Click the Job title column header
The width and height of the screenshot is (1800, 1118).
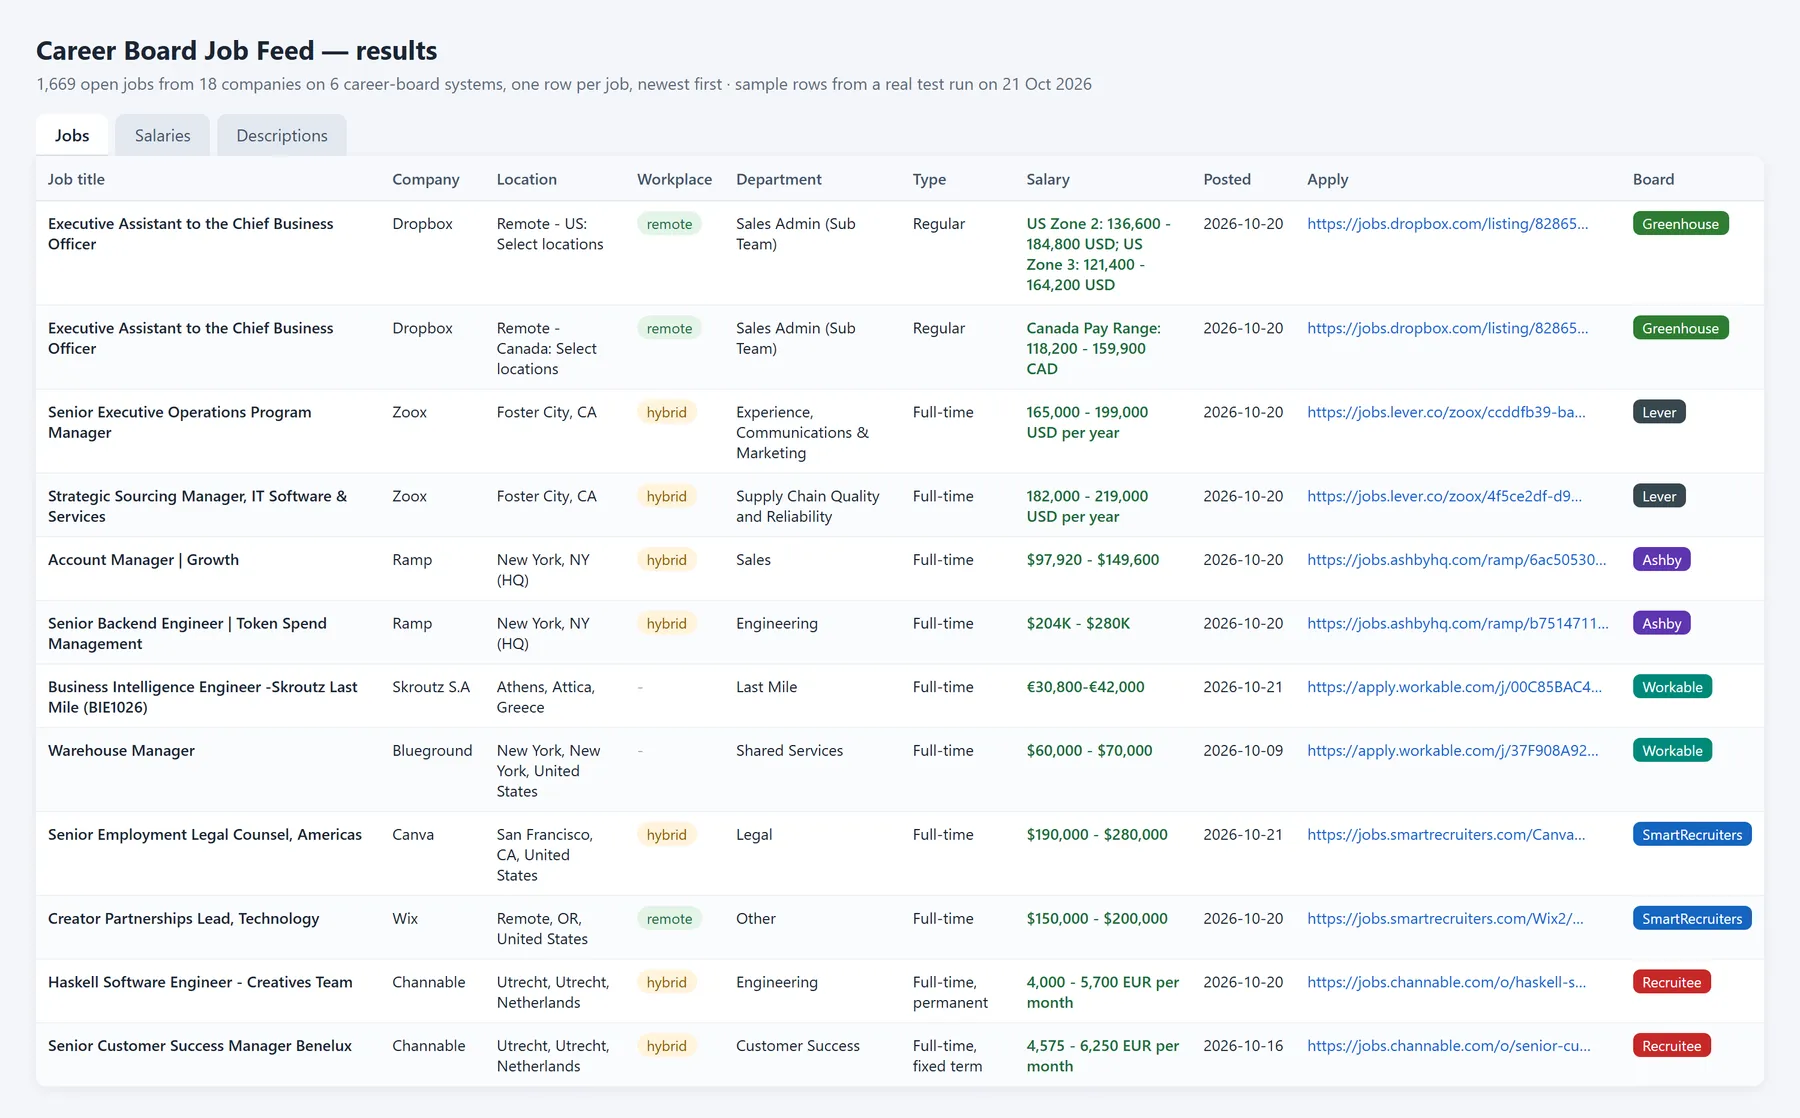[76, 179]
